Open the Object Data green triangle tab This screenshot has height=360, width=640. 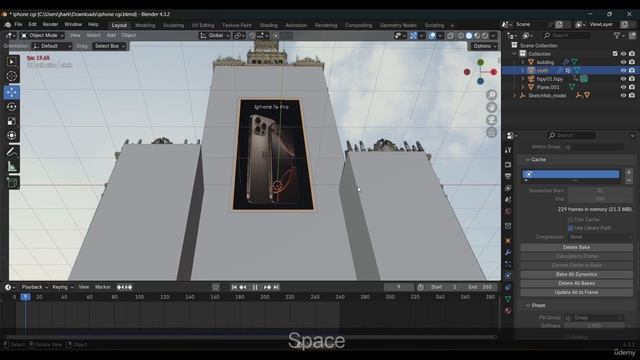[508, 299]
